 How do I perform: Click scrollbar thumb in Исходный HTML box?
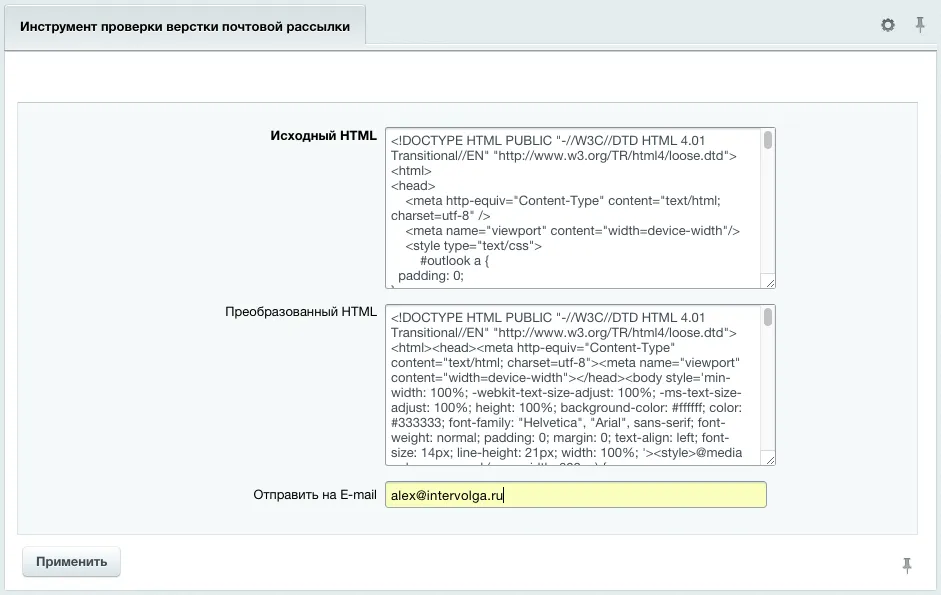[x=768, y=140]
